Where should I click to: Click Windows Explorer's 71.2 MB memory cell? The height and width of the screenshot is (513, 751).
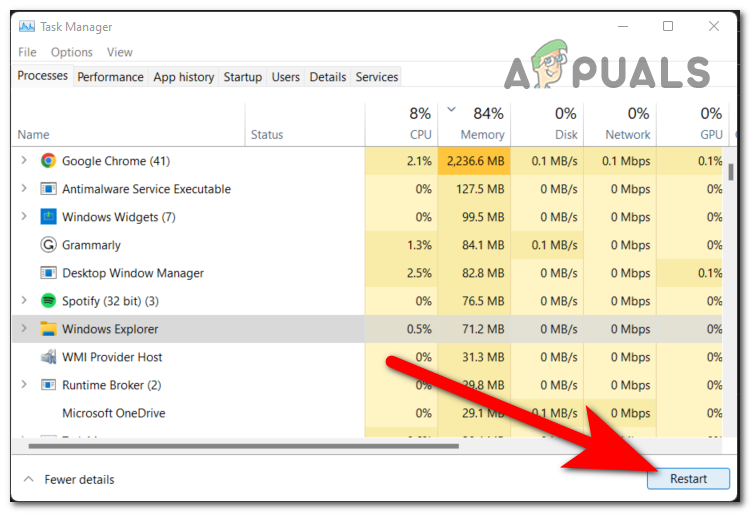[474, 329]
